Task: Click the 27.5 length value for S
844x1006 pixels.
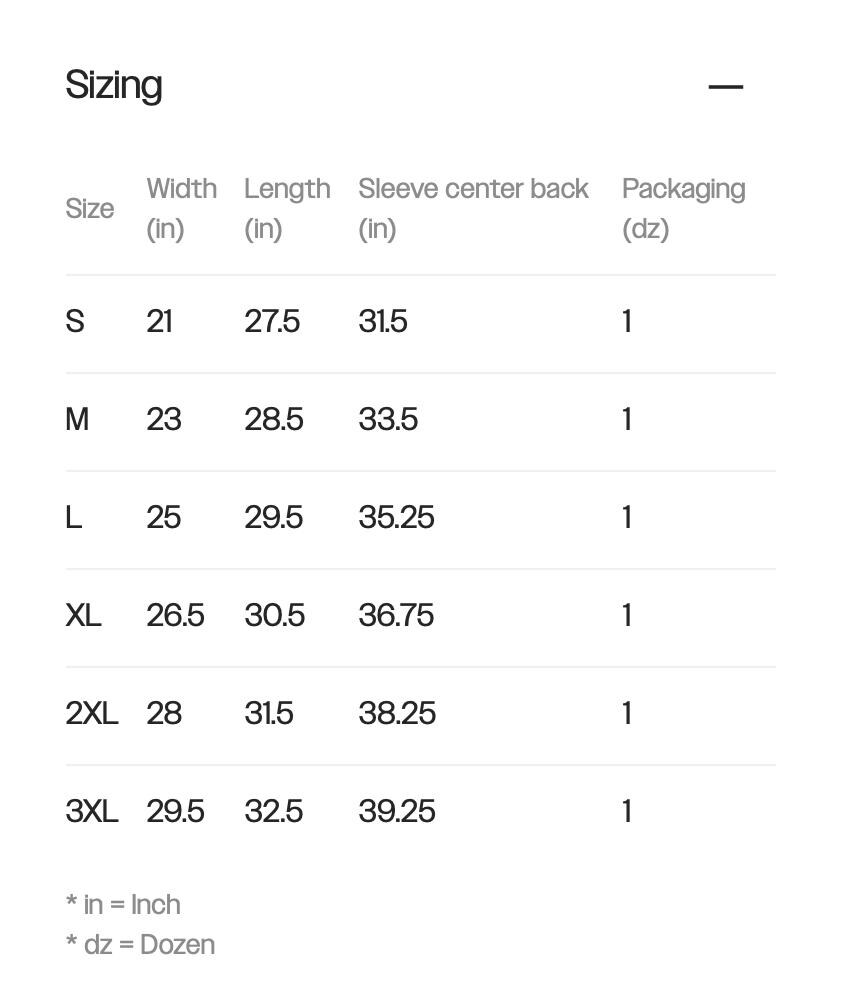Action: (272, 321)
